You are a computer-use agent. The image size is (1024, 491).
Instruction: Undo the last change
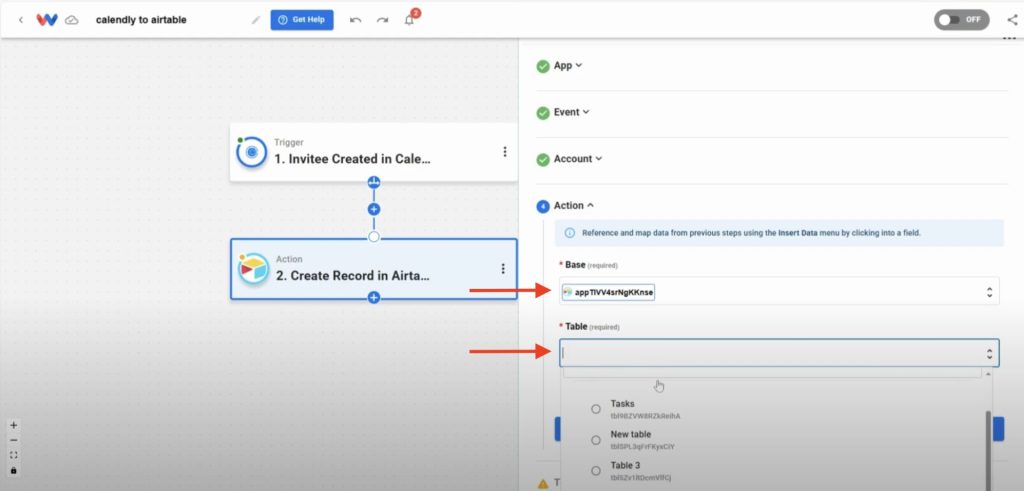pyautogui.click(x=355, y=20)
